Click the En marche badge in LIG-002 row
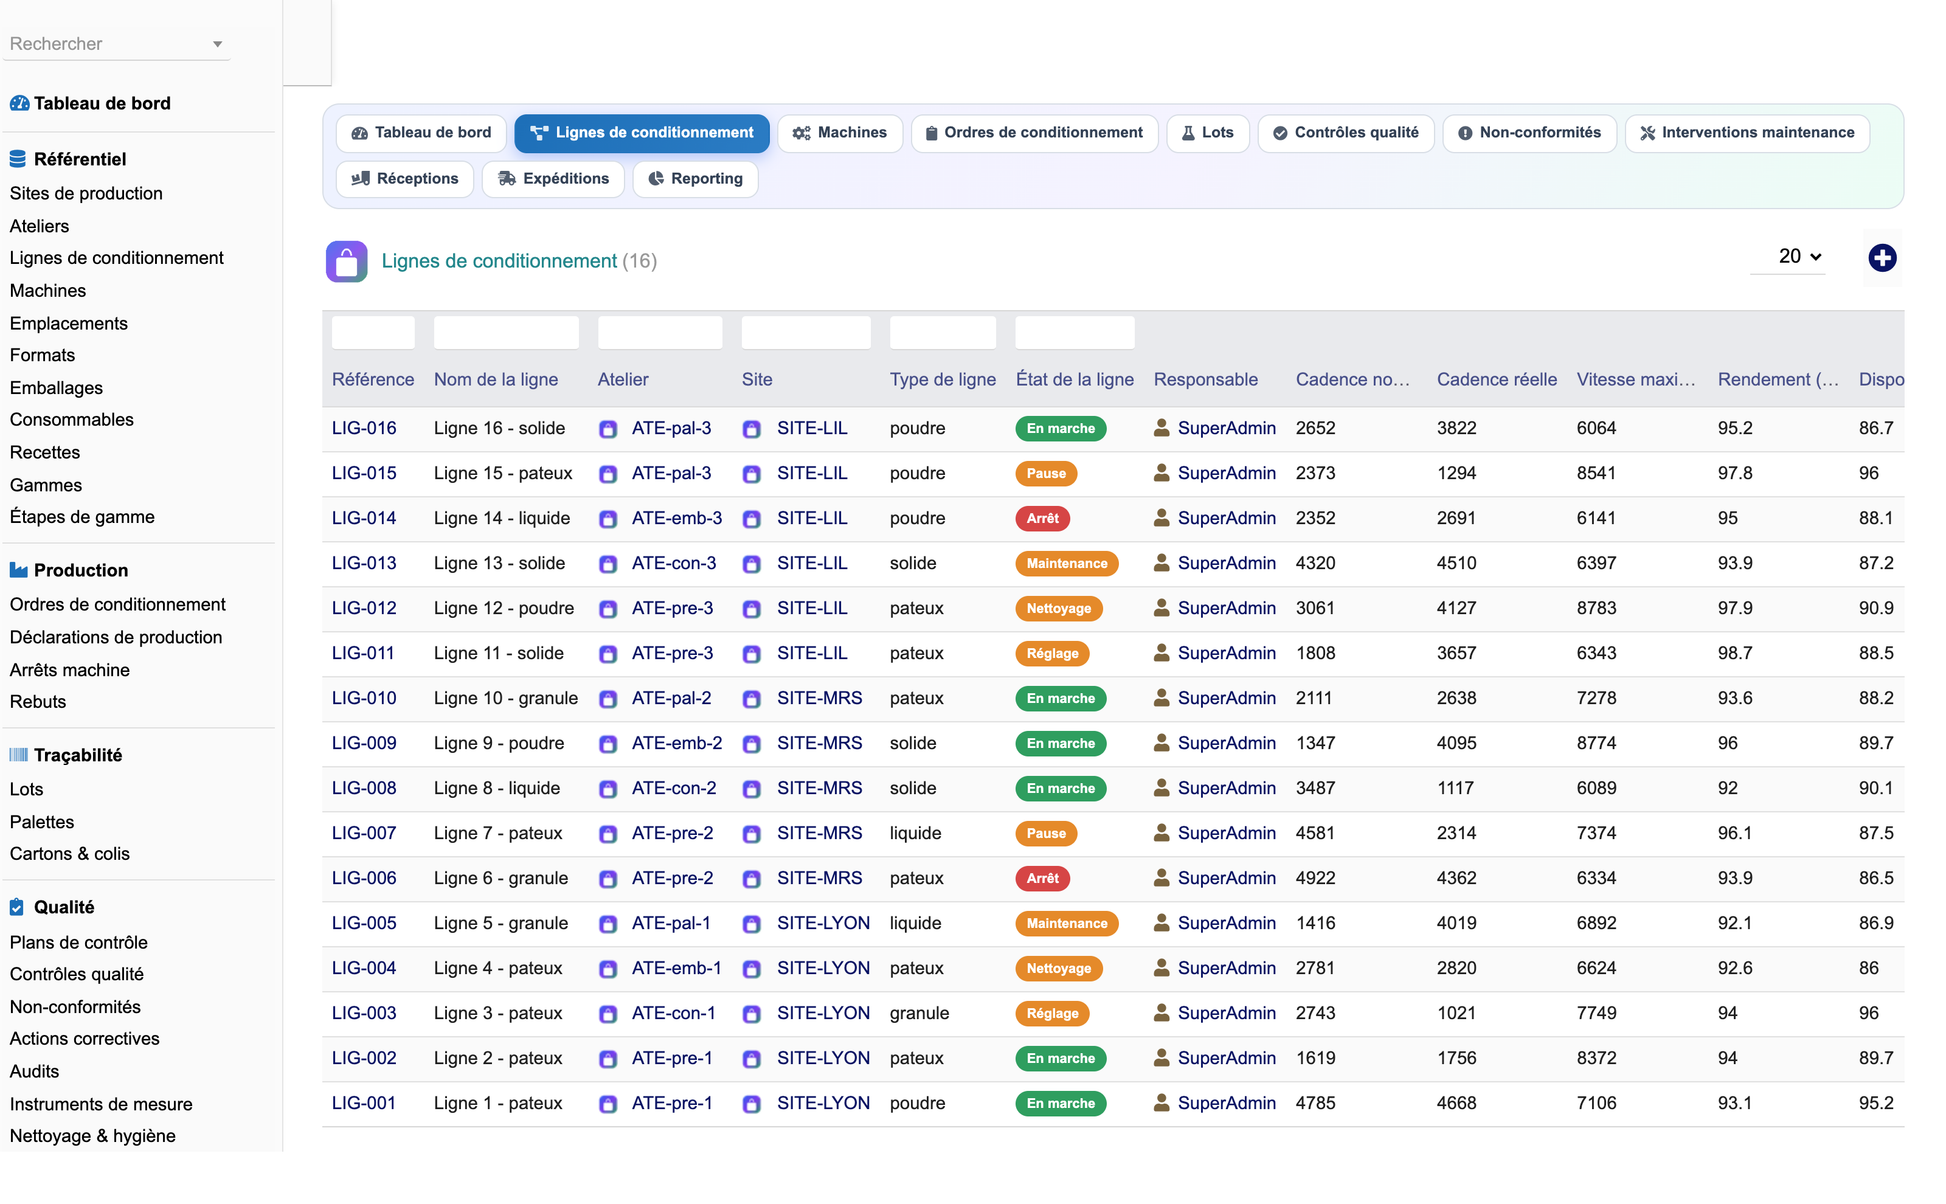Image resolution: width=1946 pixels, height=1204 pixels. pos(1060,1059)
